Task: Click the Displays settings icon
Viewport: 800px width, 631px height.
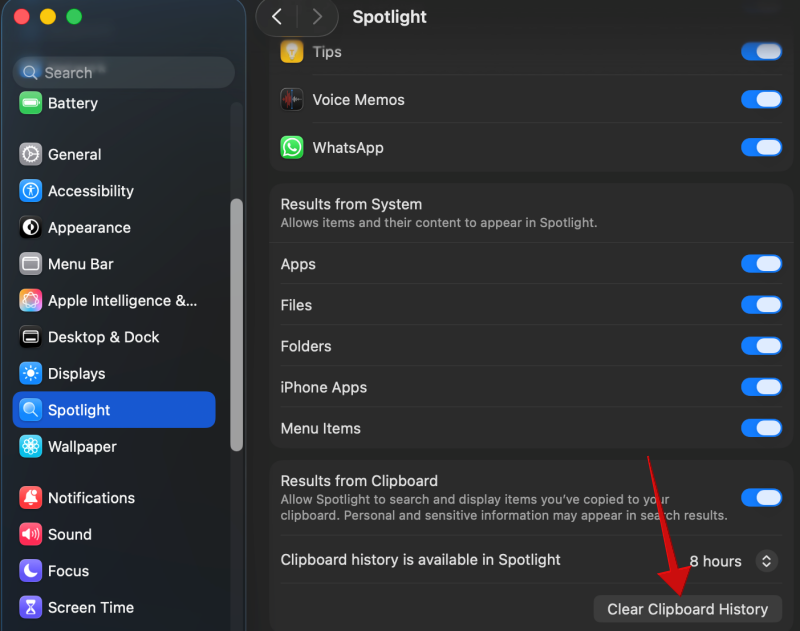Action: [32, 373]
